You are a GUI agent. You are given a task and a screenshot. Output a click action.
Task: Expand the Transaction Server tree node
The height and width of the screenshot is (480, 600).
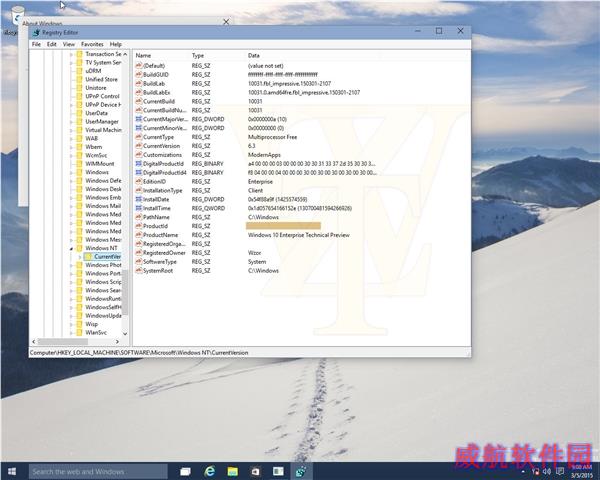72,54
